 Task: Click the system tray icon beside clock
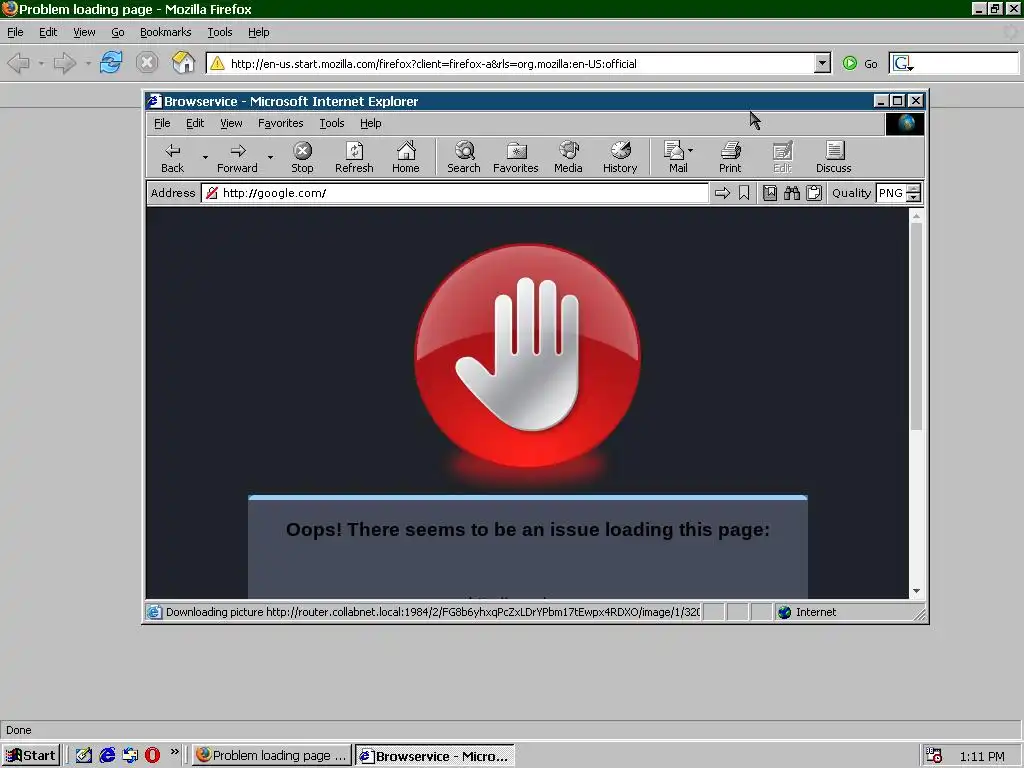tap(934, 756)
